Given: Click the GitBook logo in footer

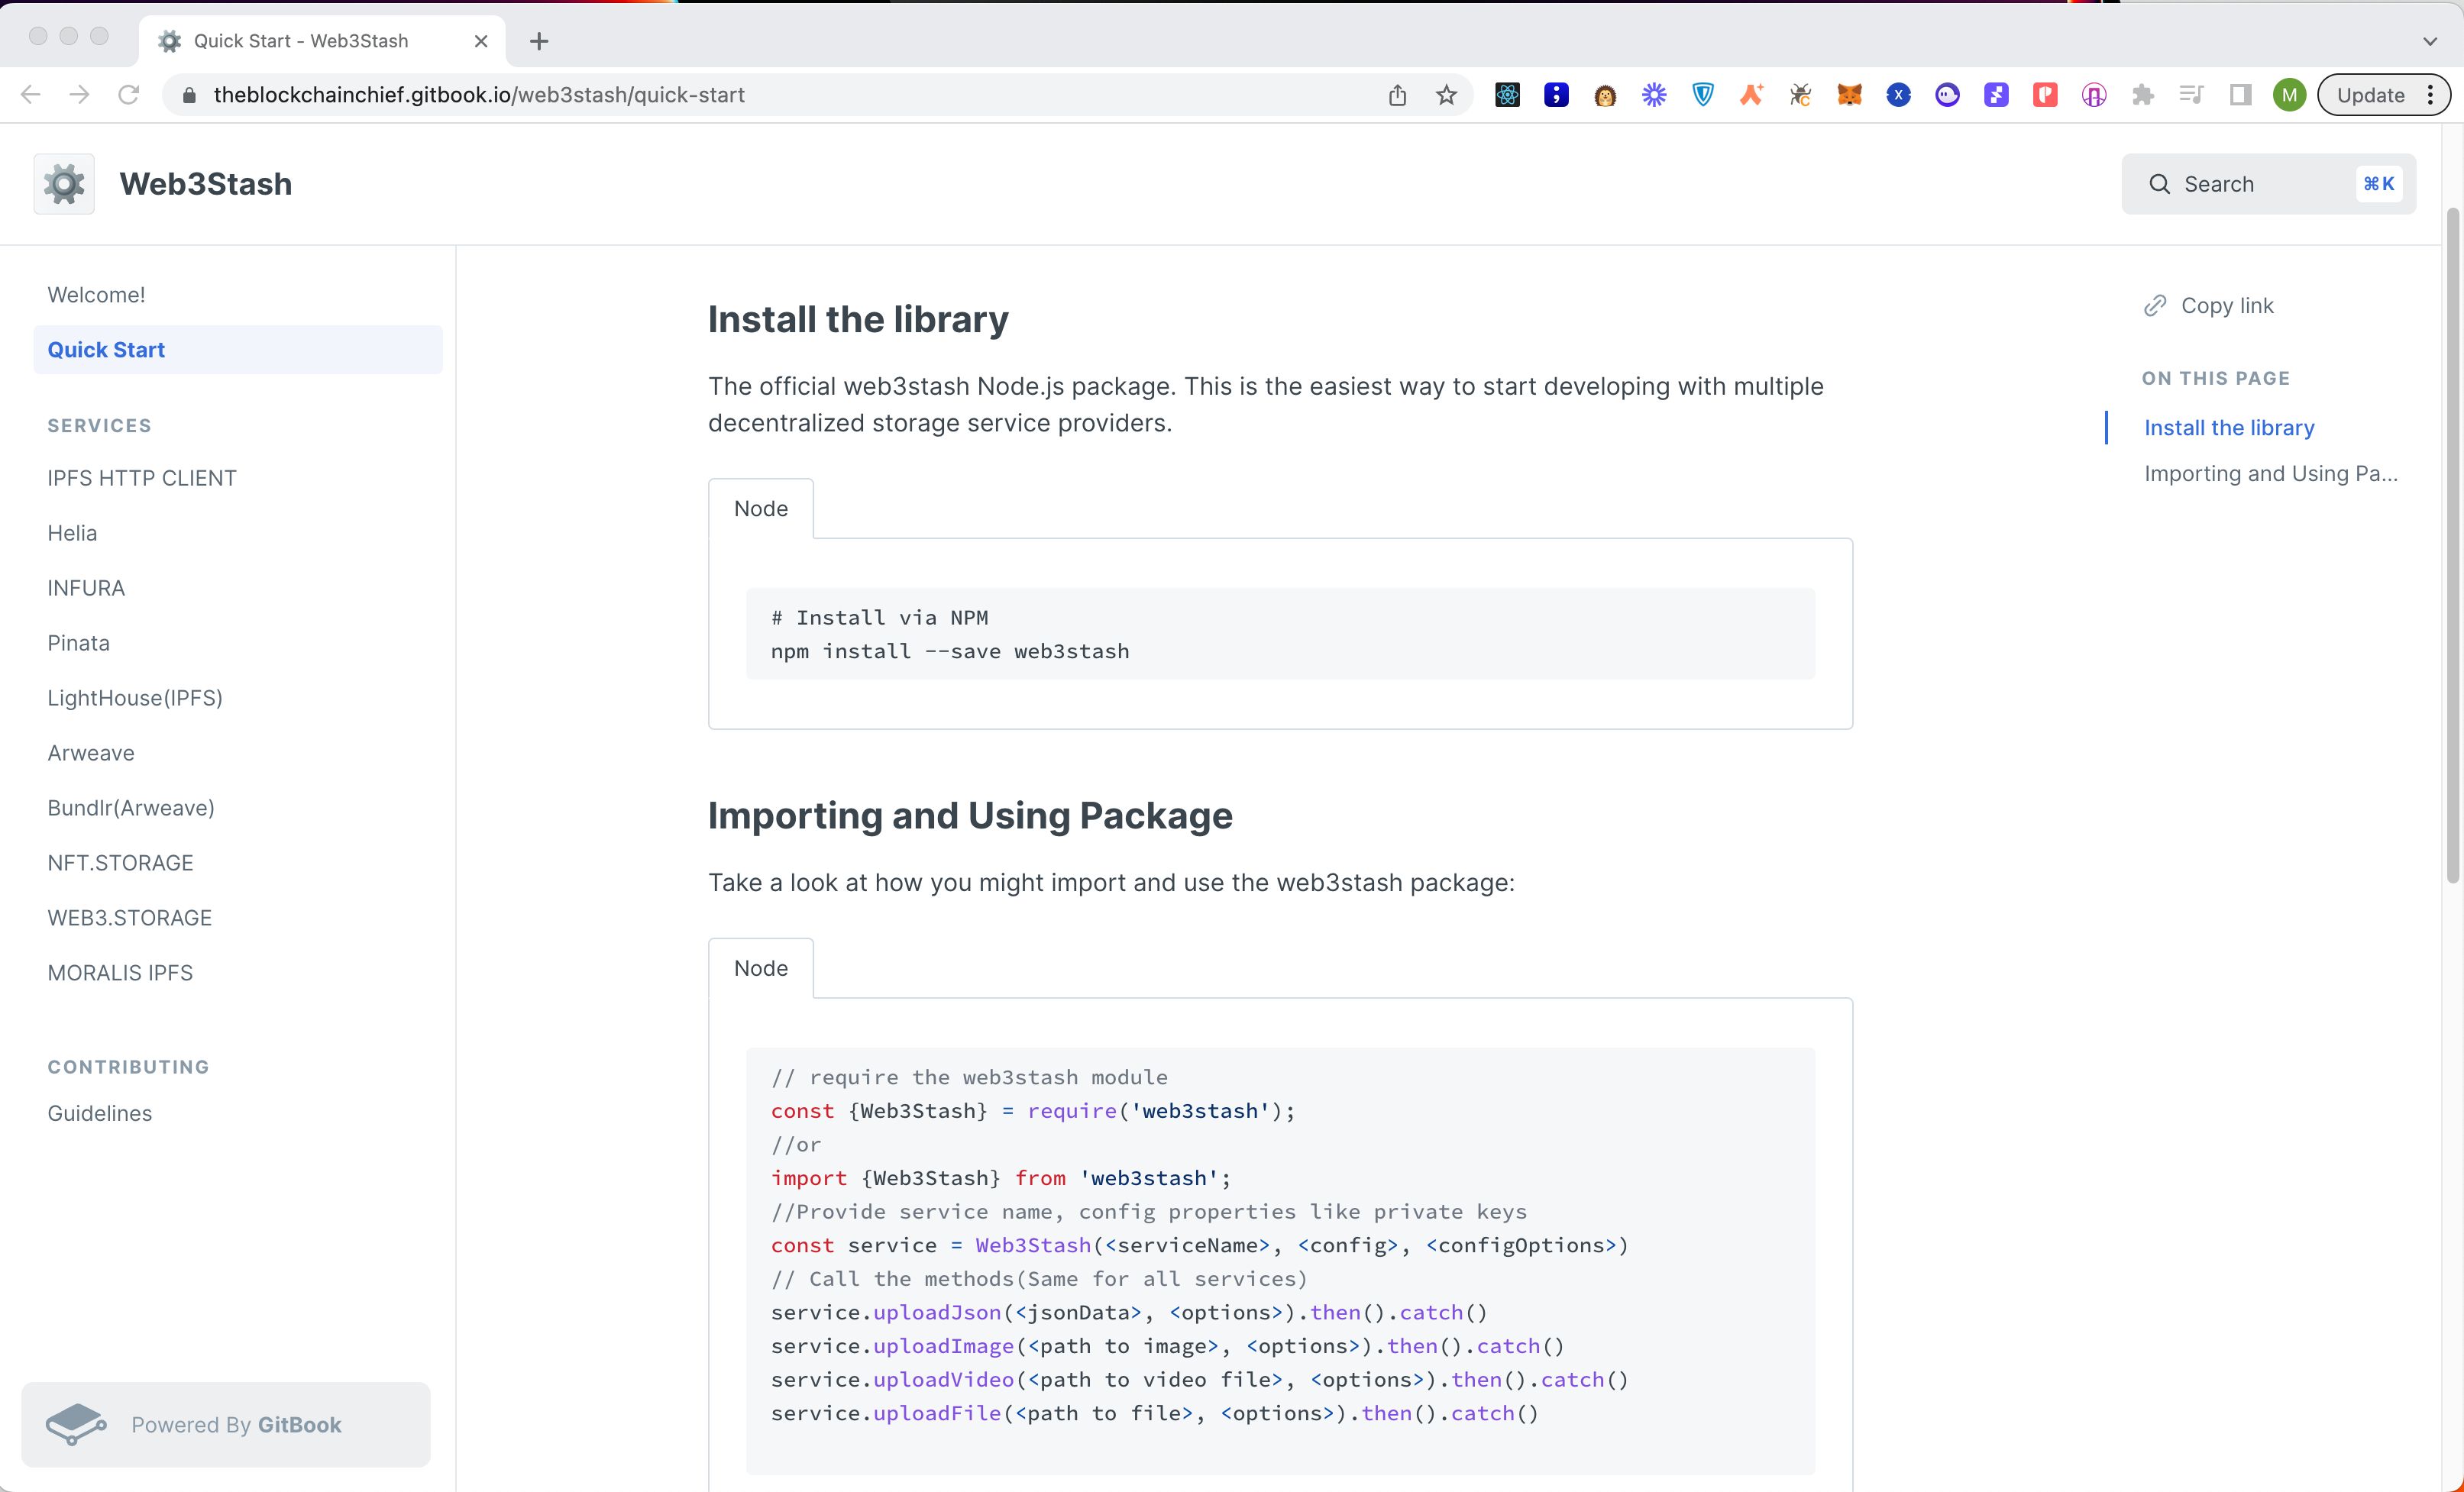Looking at the screenshot, I should click(76, 1424).
